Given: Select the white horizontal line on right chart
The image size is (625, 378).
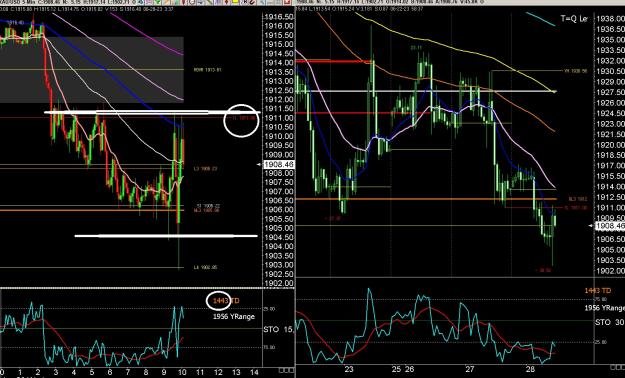Looking at the screenshot, I should point(426,91).
